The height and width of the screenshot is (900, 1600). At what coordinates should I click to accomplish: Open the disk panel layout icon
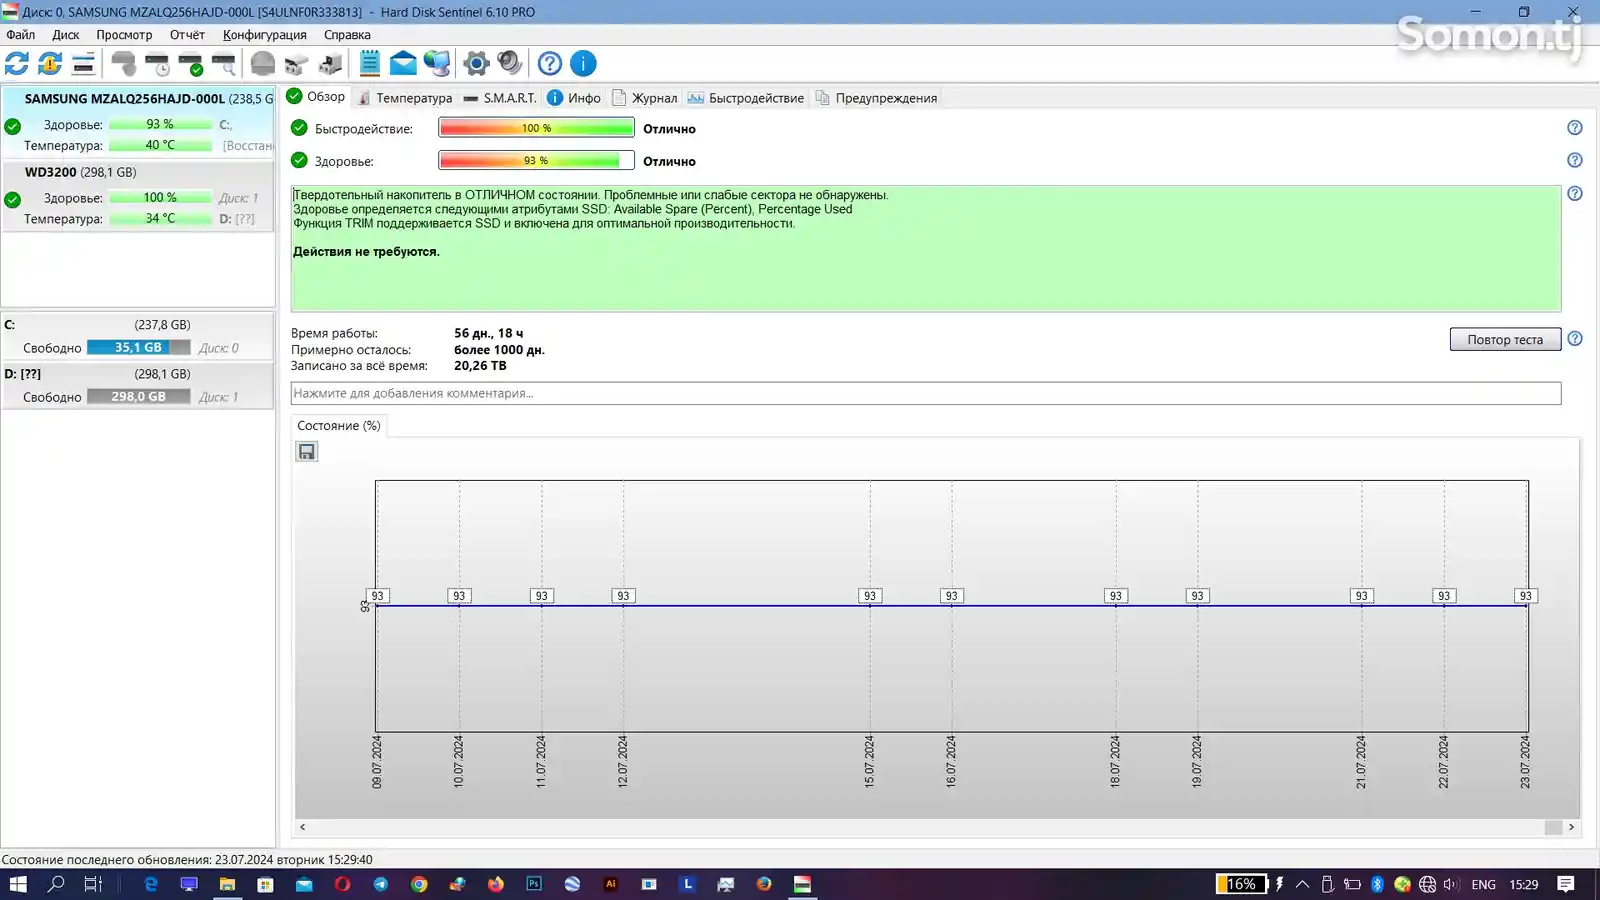pyautogui.click(x=84, y=63)
